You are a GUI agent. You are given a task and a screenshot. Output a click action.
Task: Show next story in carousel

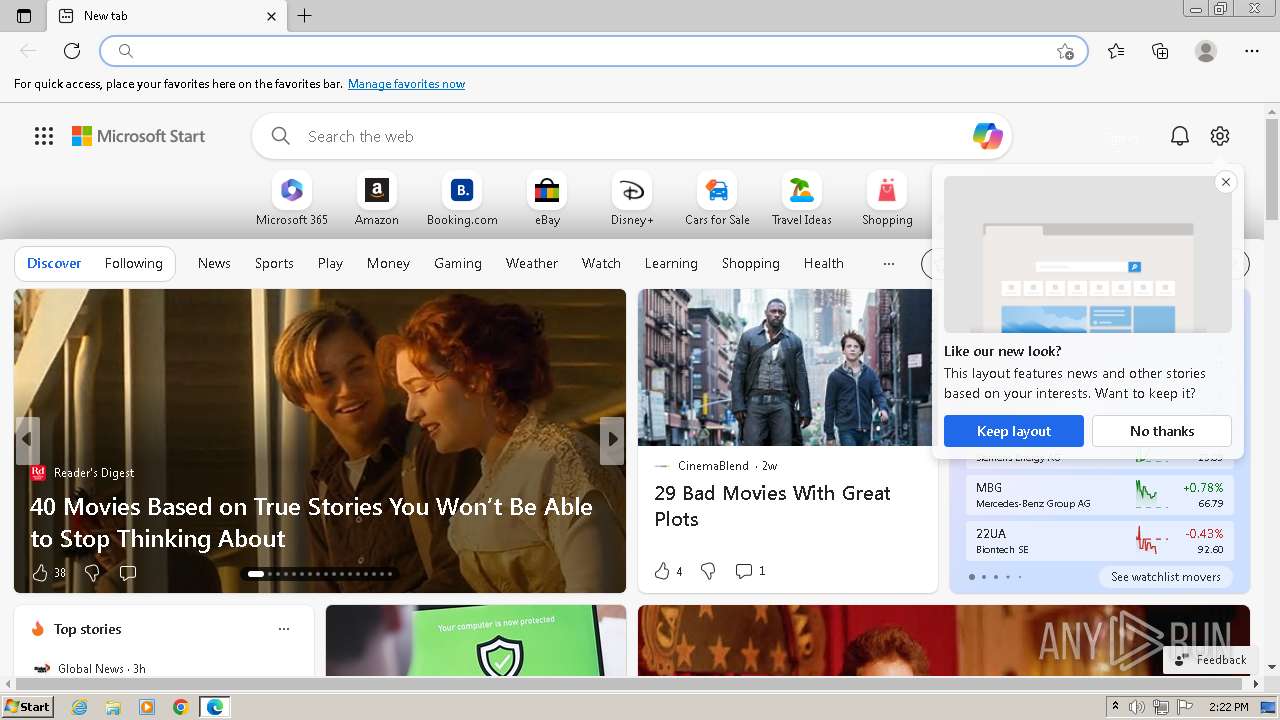pos(612,439)
